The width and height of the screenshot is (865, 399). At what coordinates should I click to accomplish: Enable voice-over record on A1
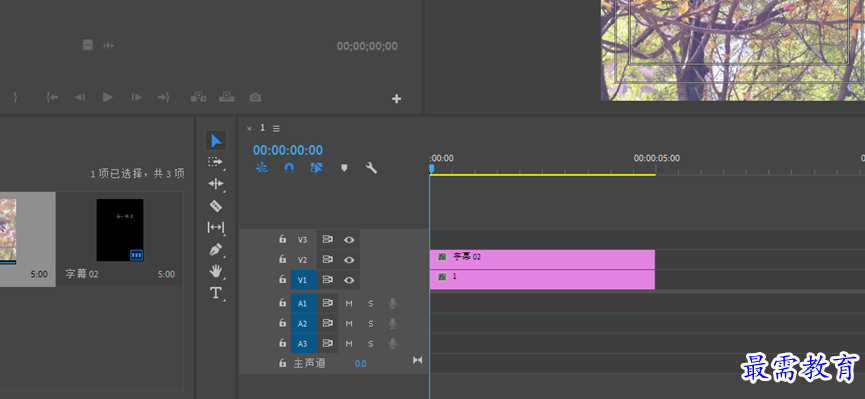click(x=392, y=303)
